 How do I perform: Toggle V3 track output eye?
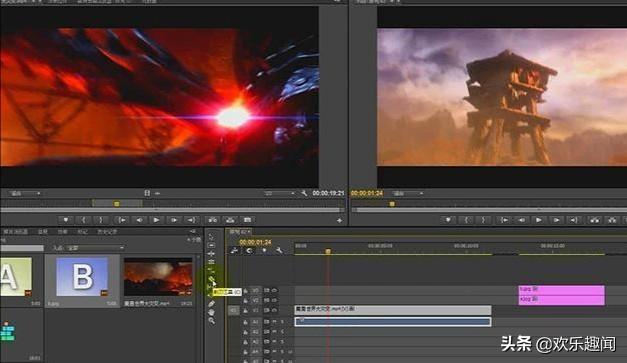tap(275, 290)
